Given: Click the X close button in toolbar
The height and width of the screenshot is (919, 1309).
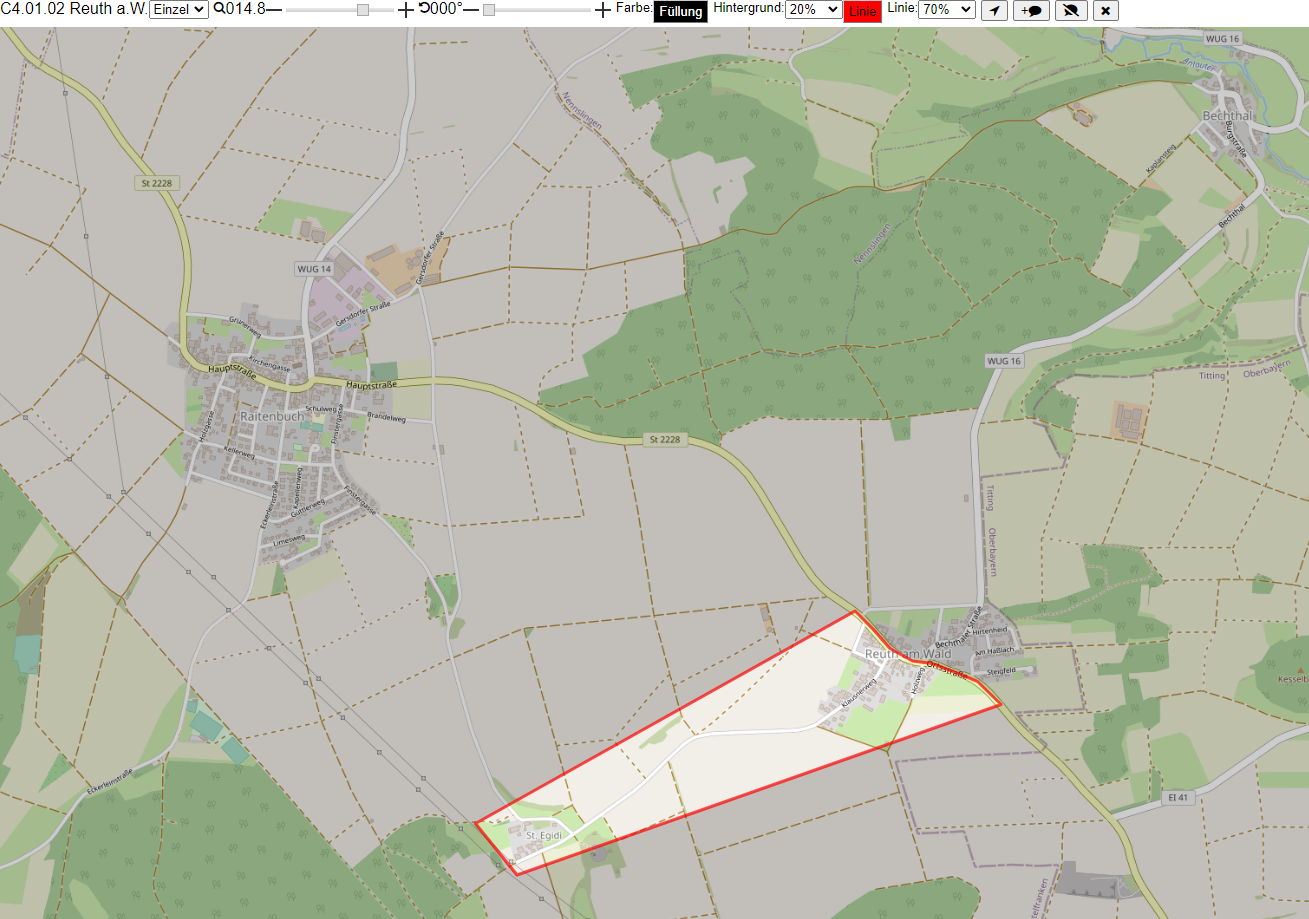Looking at the screenshot, I should coord(1105,10).
